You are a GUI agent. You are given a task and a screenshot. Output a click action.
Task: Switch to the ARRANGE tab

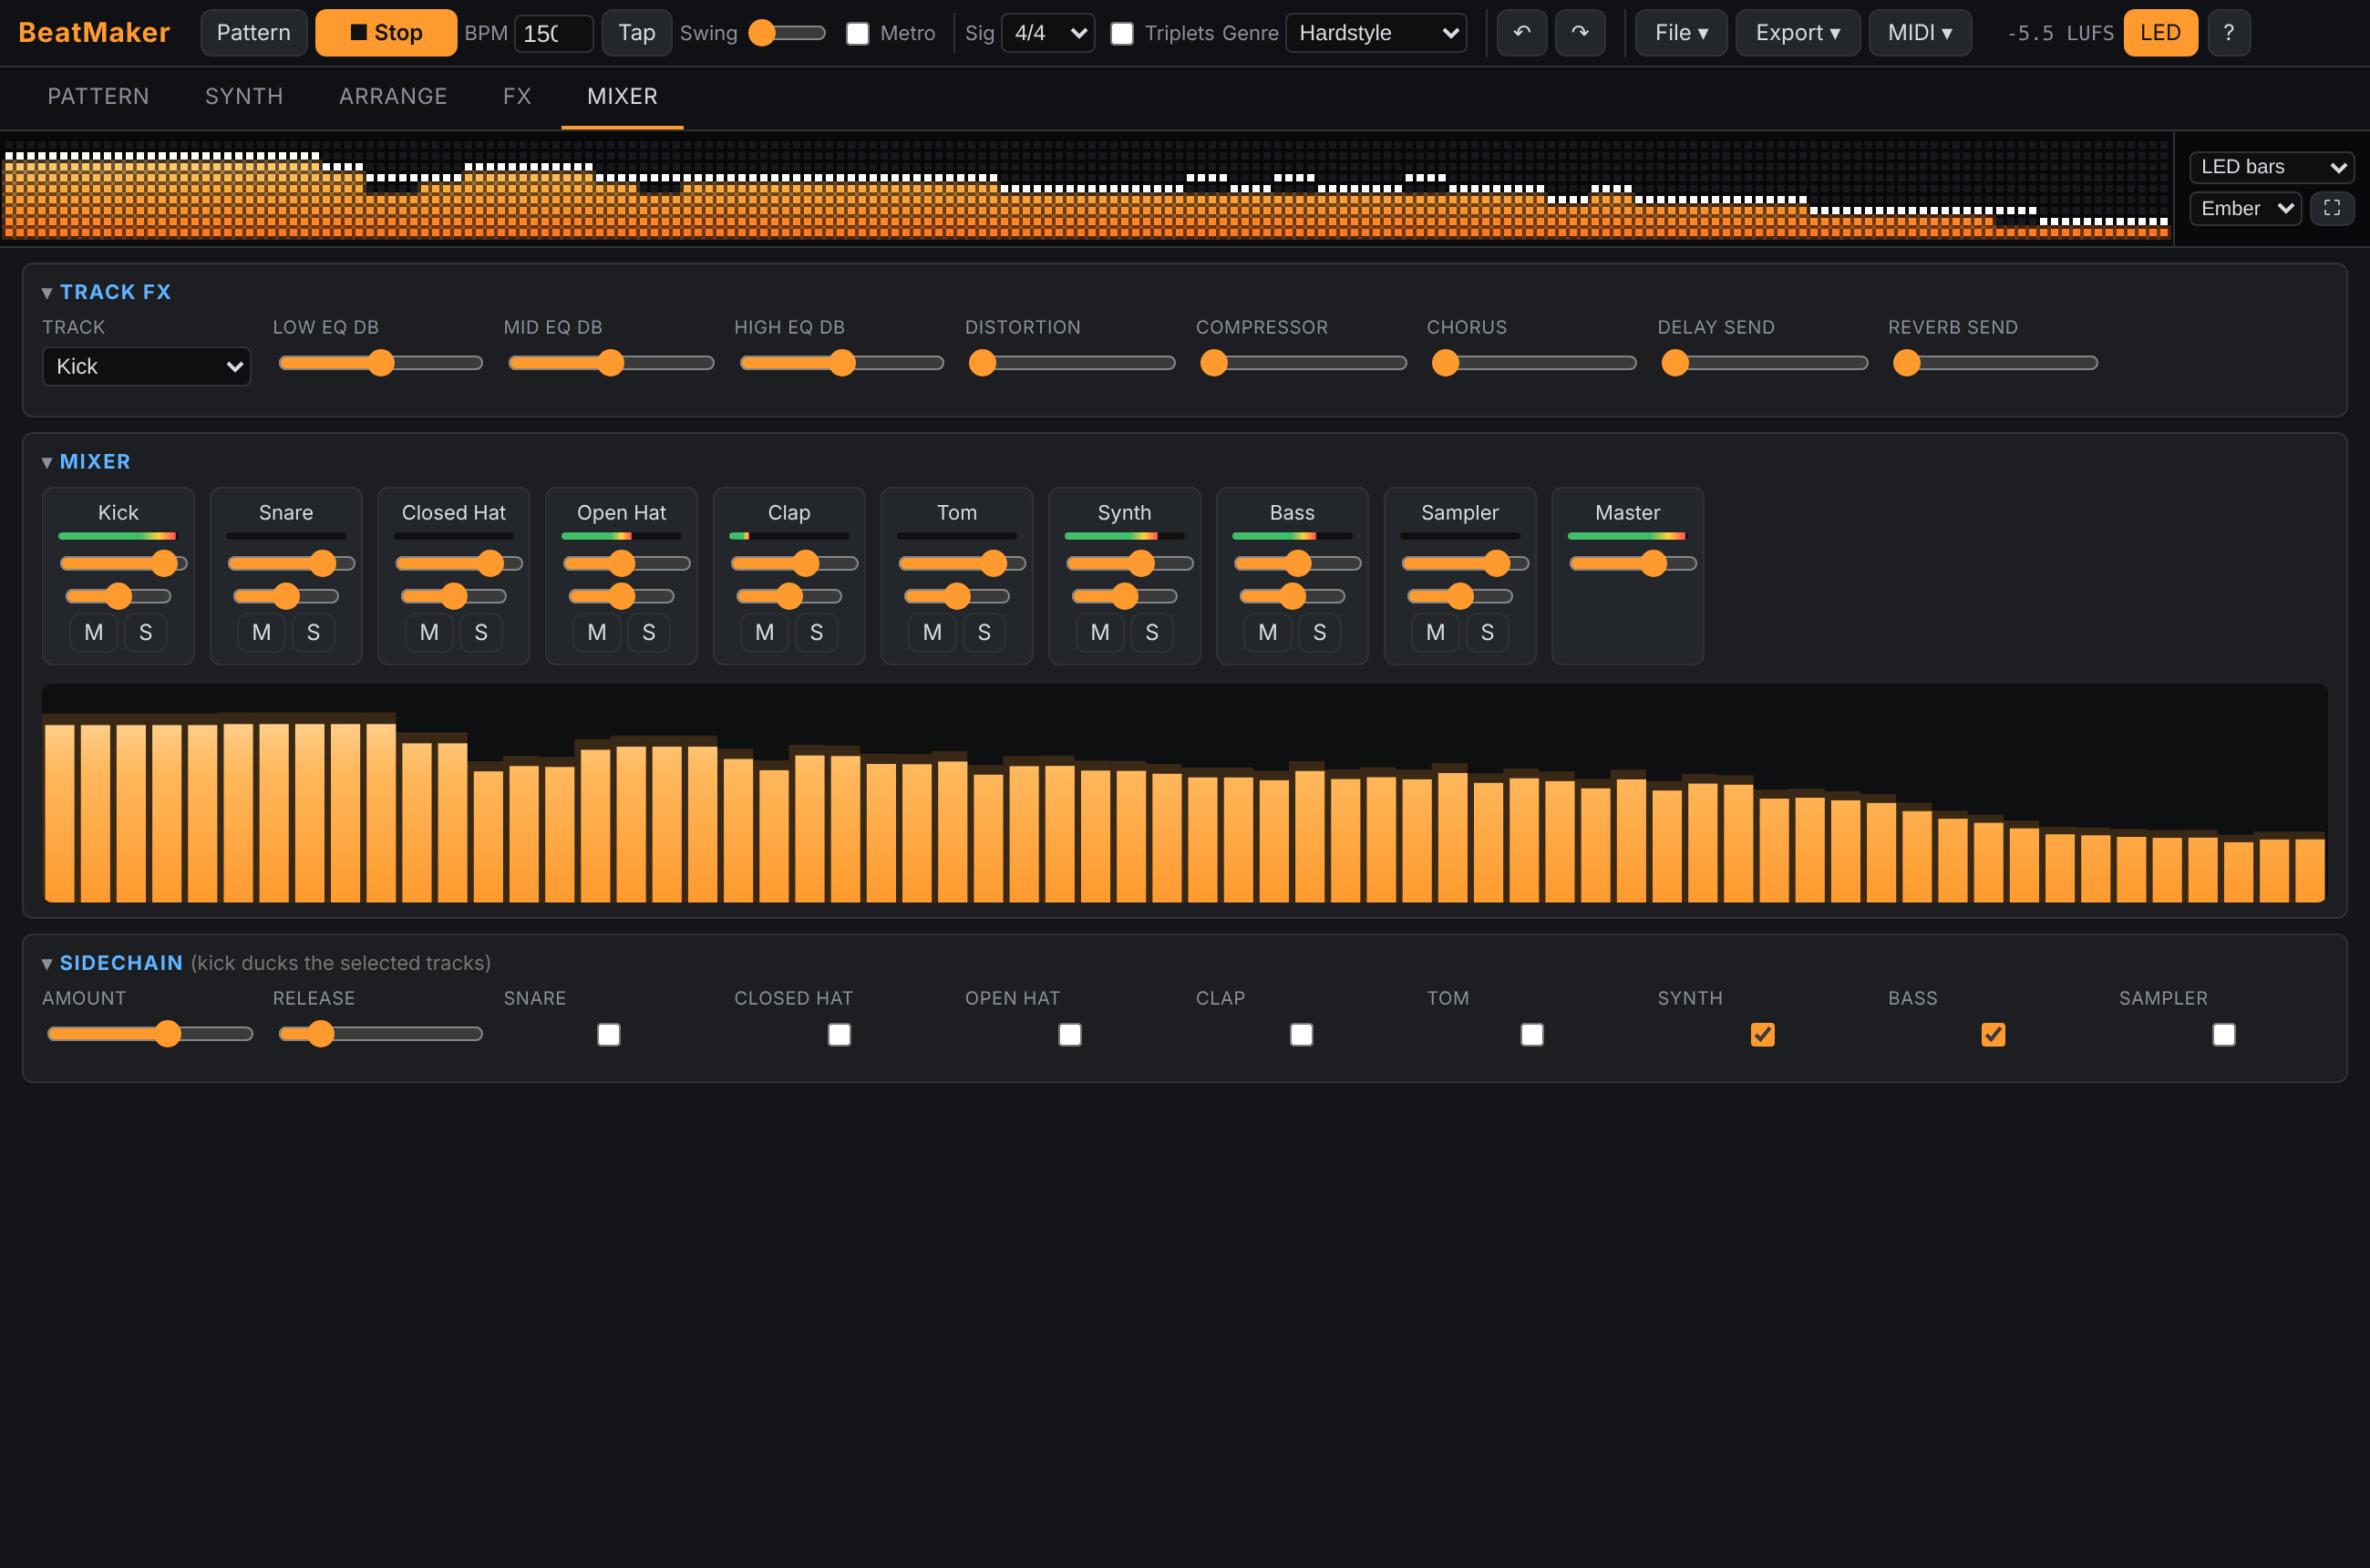click(x=393, y=96)
